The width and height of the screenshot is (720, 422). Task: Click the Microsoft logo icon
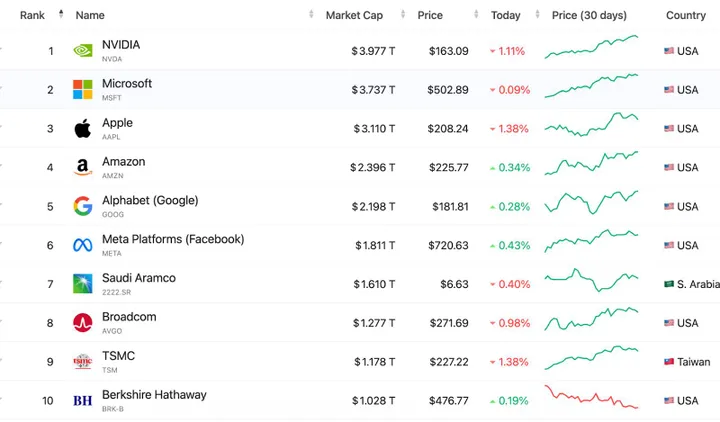point(83,90)
